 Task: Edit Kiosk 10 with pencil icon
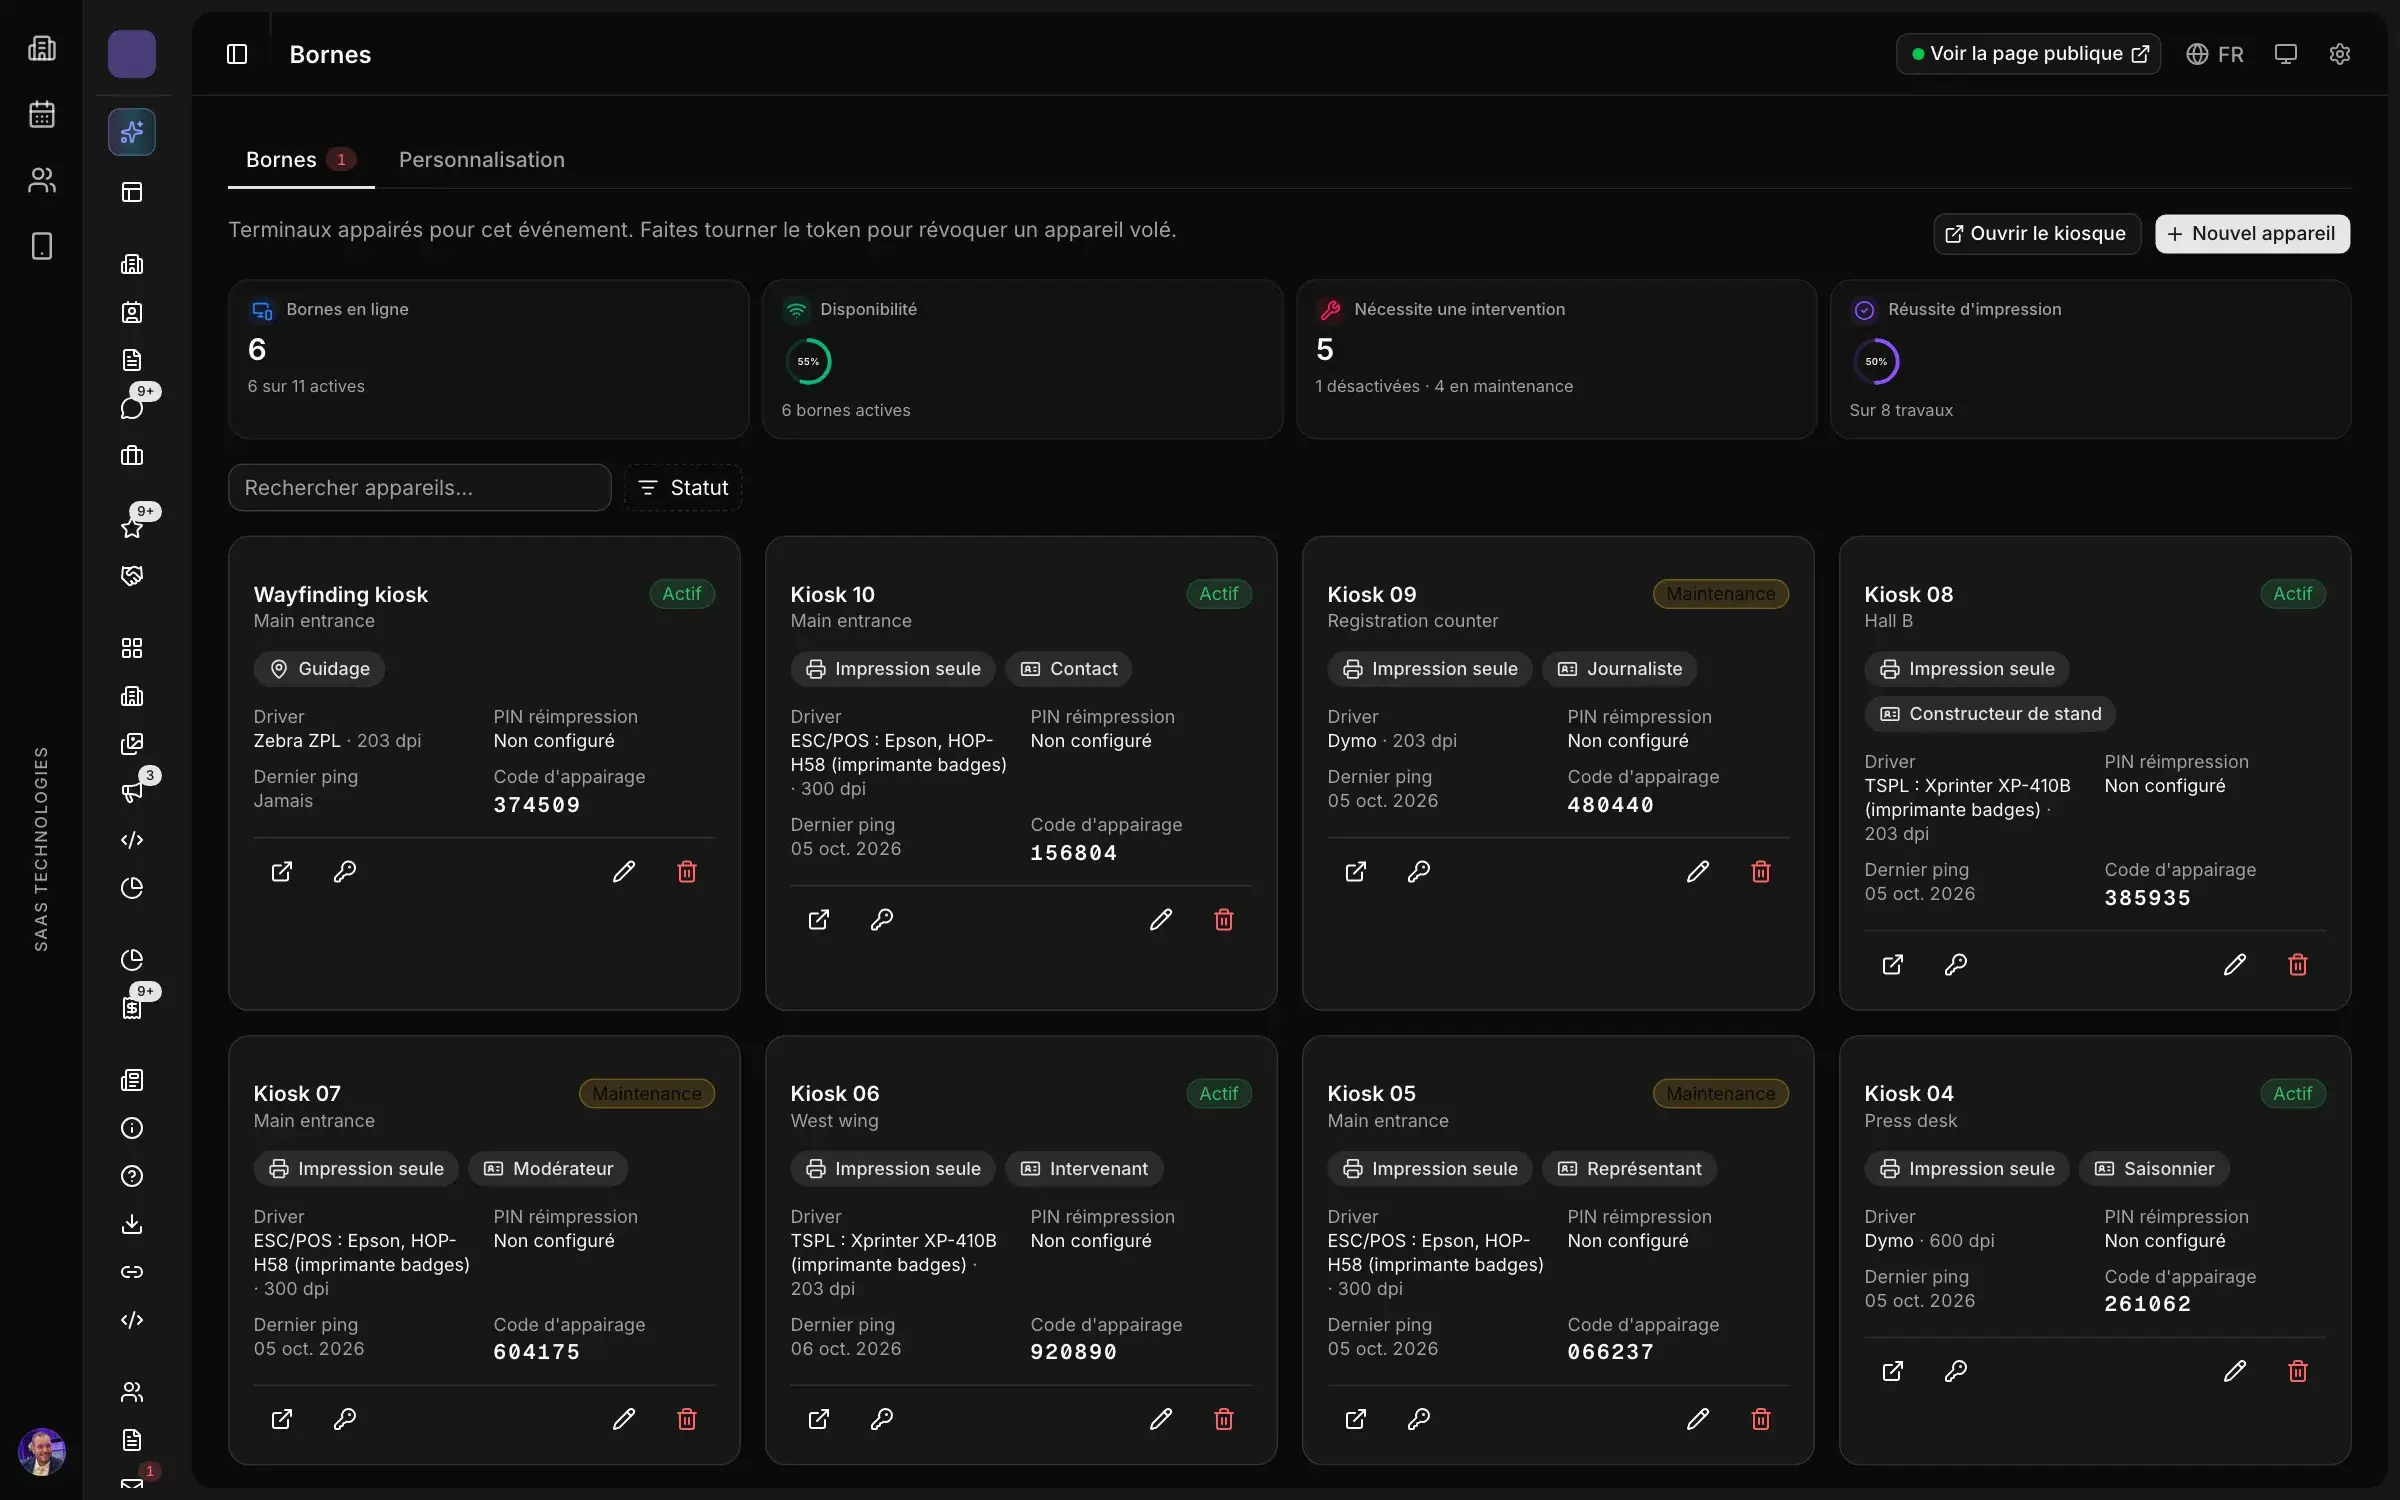pyautogui.click(x=1160, y=919)
